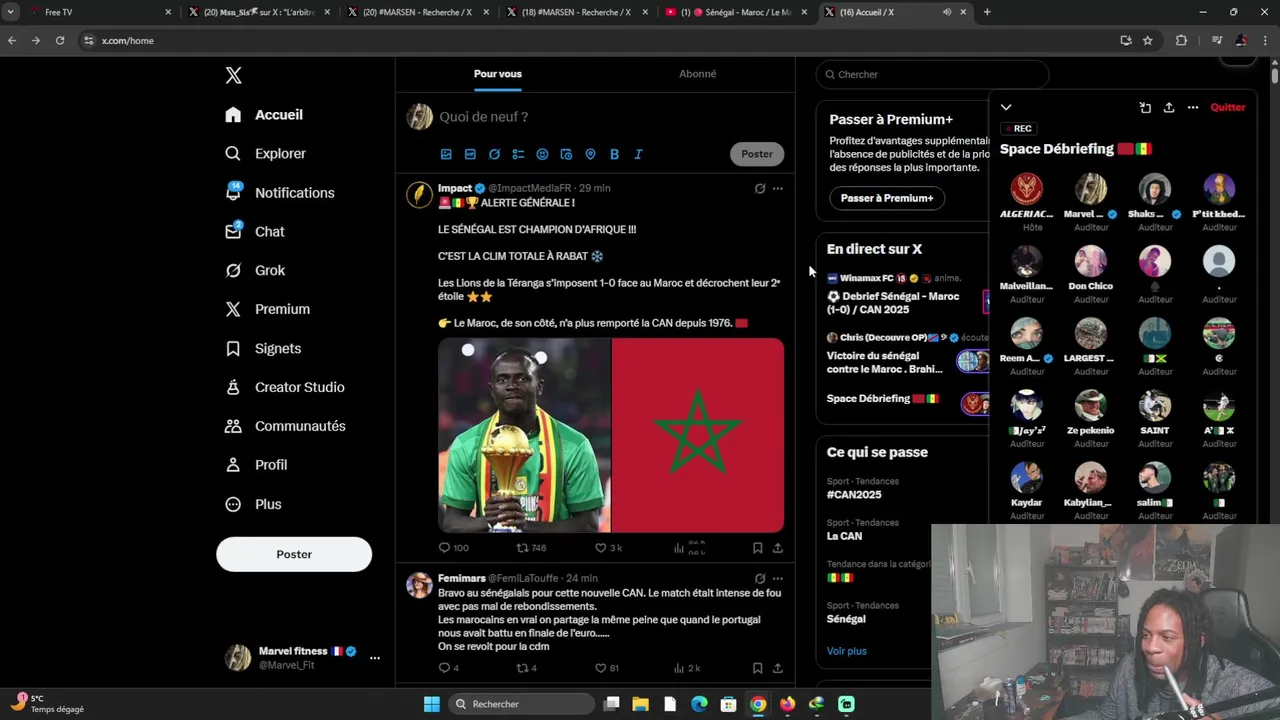Add a GIF to the post

pos(470,154)
